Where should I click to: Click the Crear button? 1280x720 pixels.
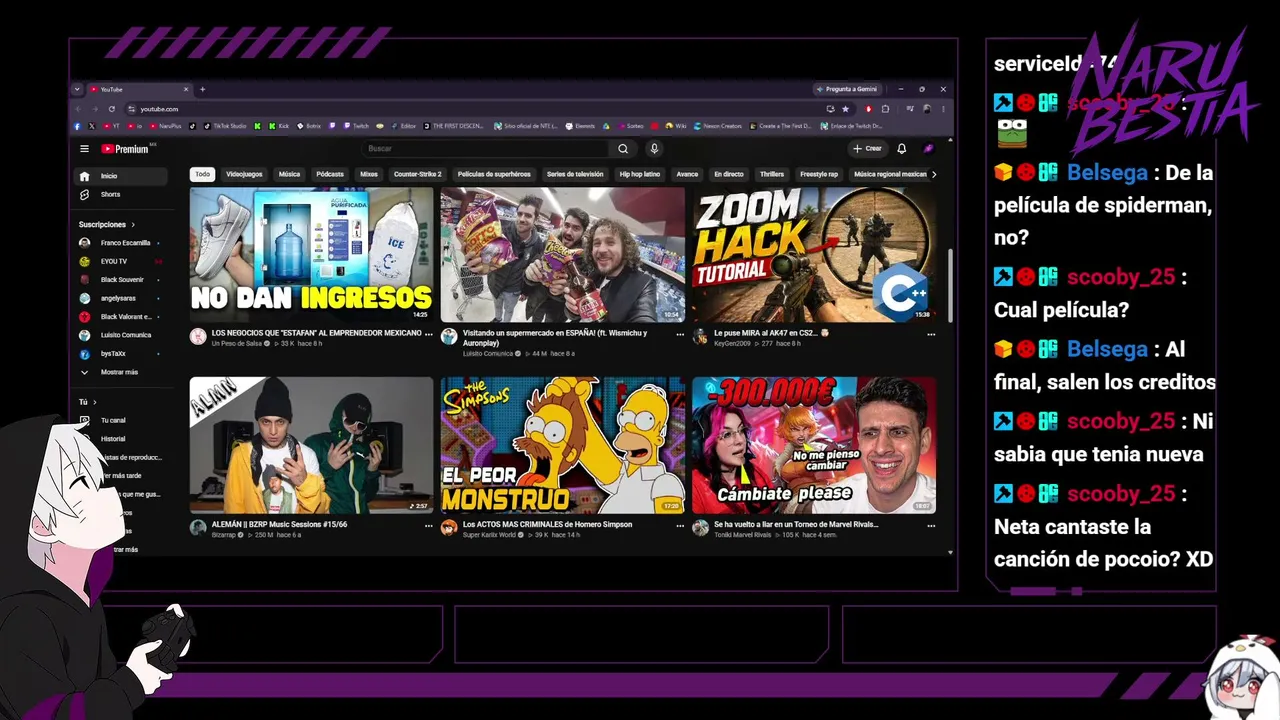867,149
